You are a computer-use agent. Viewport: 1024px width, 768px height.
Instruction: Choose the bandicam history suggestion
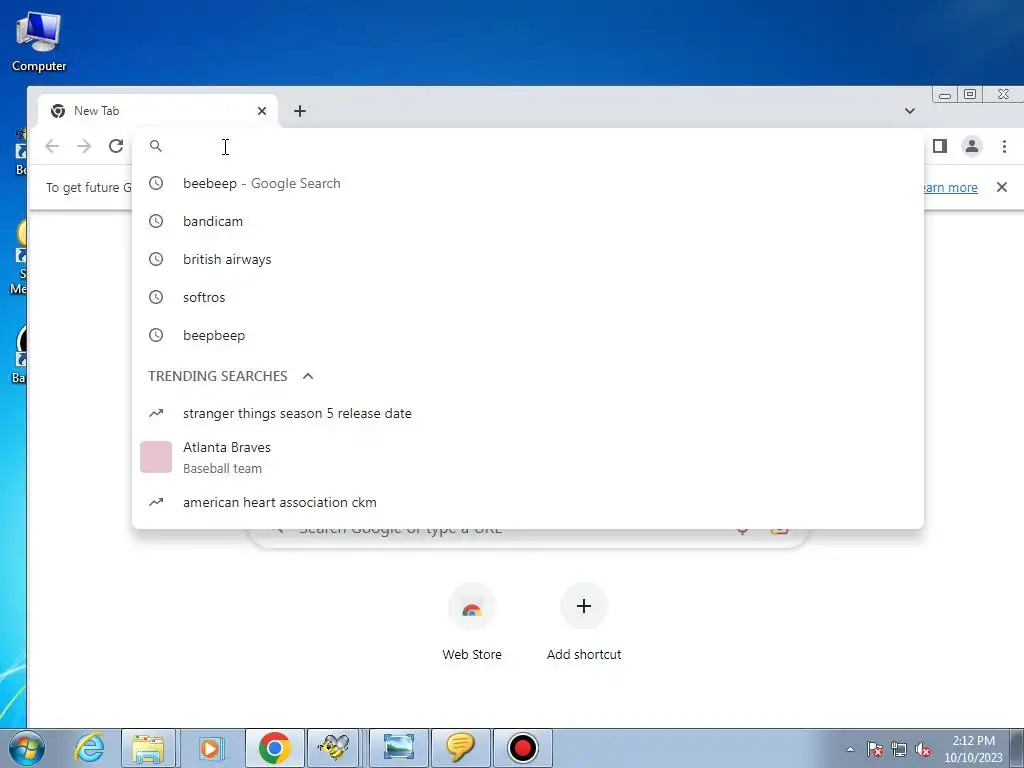tap(528, 221)
